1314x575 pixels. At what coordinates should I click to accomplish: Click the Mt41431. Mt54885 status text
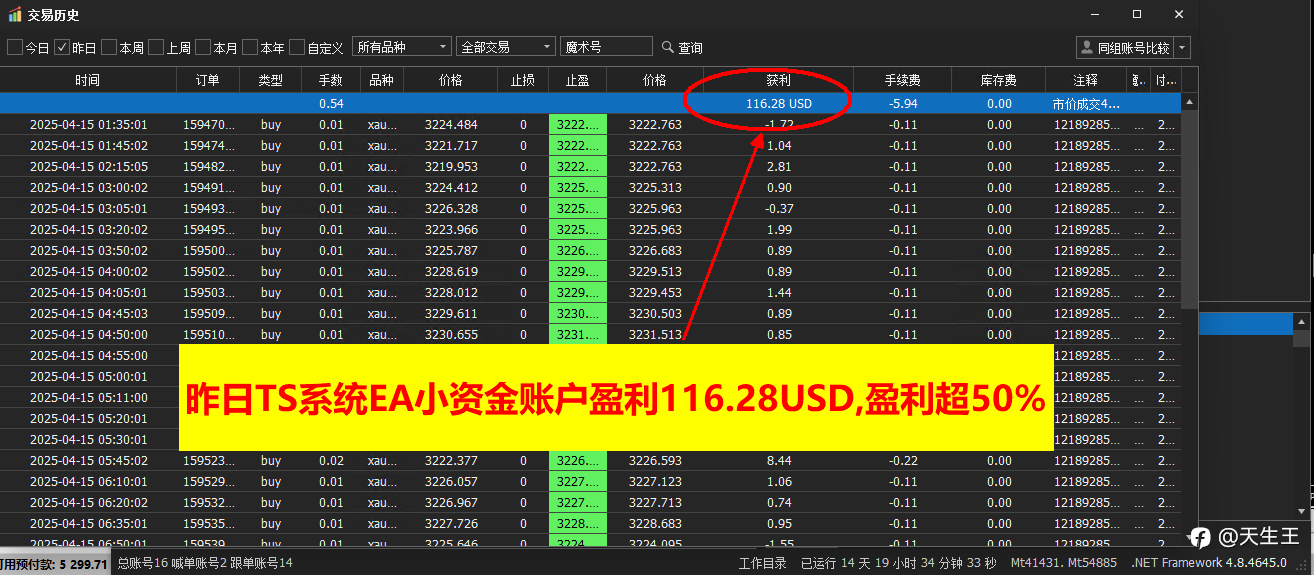[1064, 563]
